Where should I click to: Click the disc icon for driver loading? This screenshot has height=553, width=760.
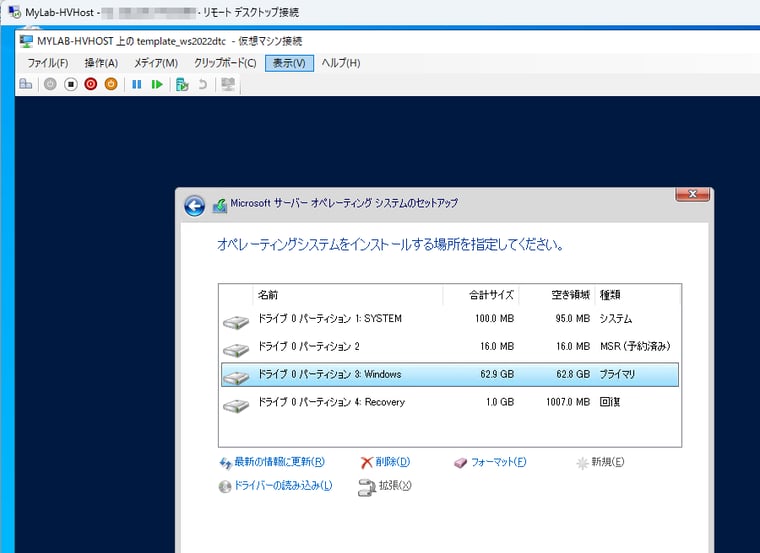tap(225, 487)
